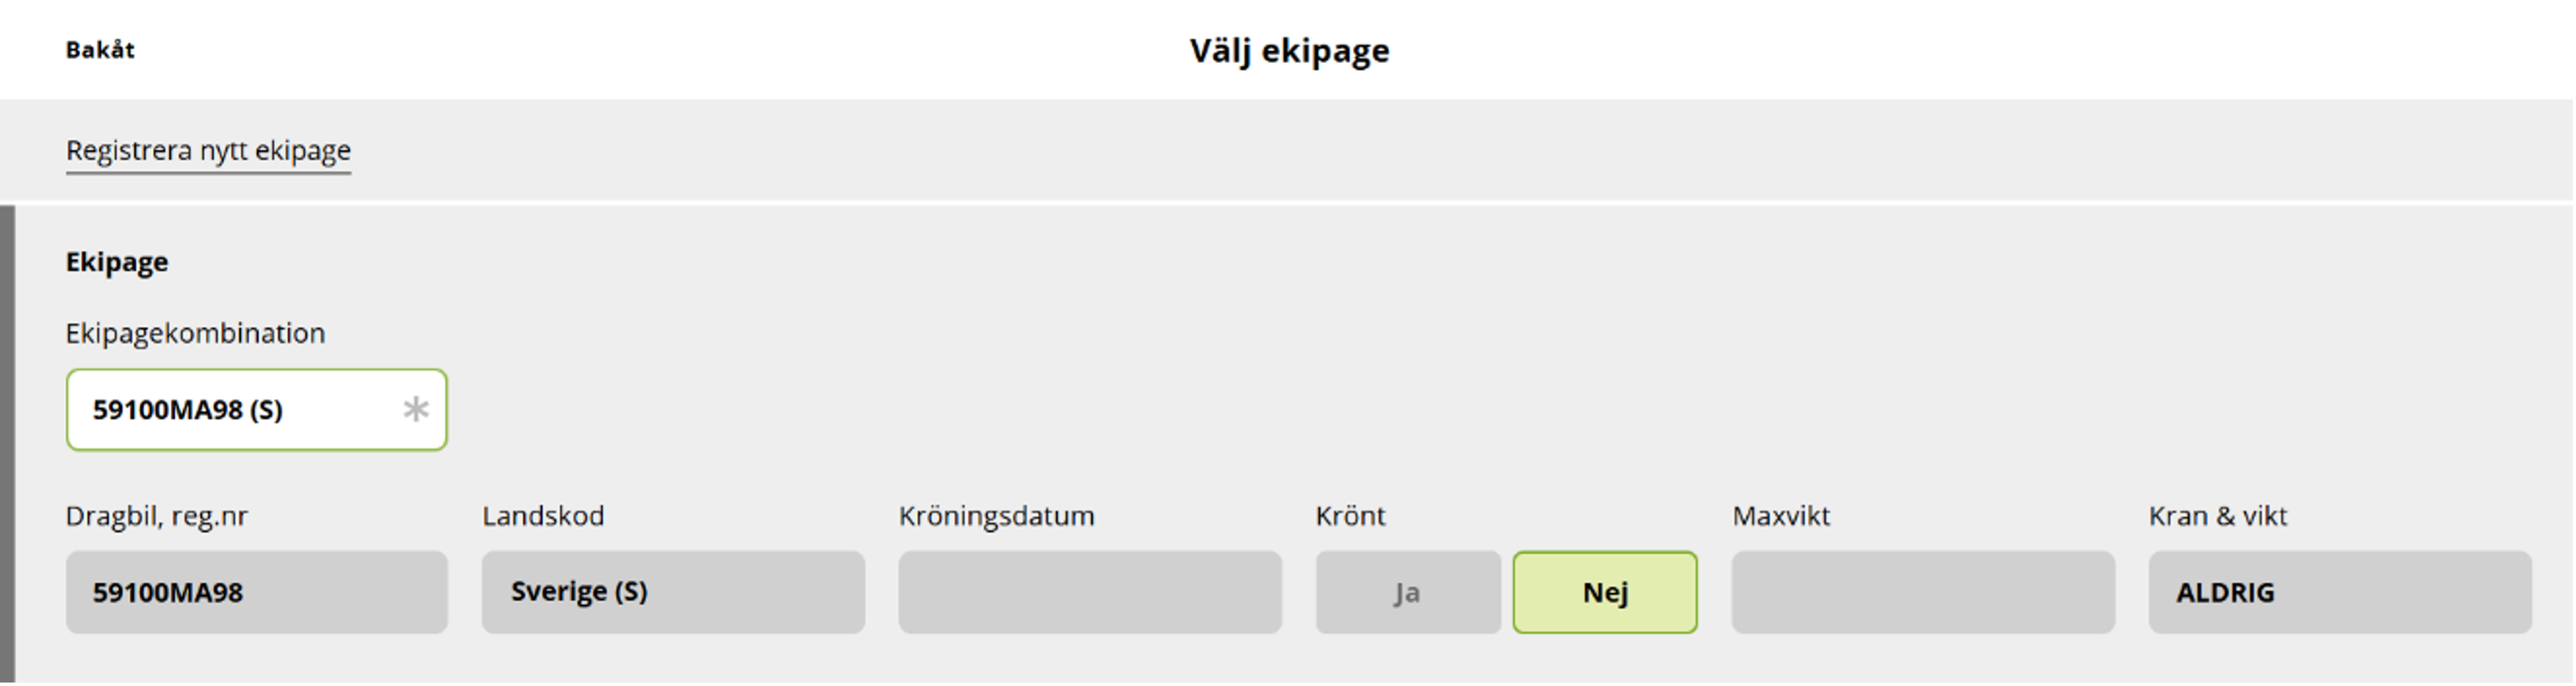Screen dimensions: 2576x686
Task: Click the Dragbil, reg.nr label
Action: [156, 516]
